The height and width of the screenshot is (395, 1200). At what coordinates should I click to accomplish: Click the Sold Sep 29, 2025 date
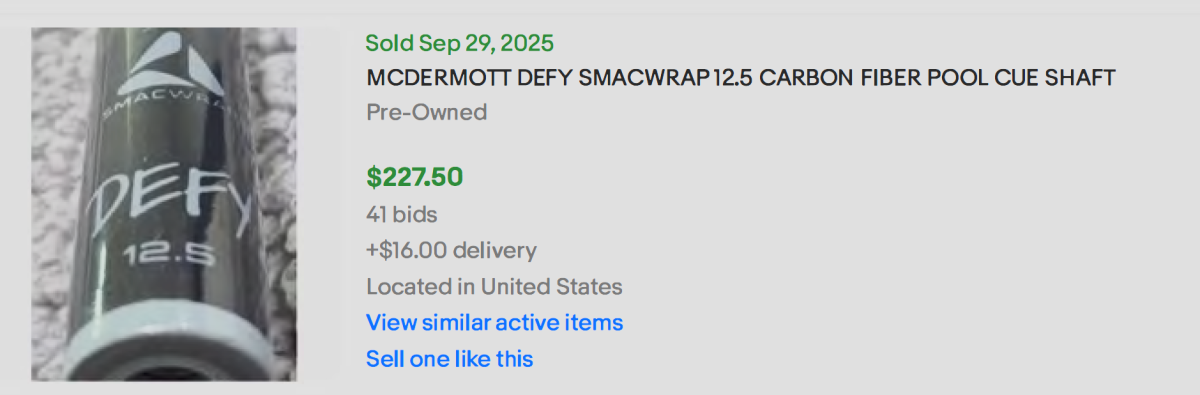[x=459, y=43]
